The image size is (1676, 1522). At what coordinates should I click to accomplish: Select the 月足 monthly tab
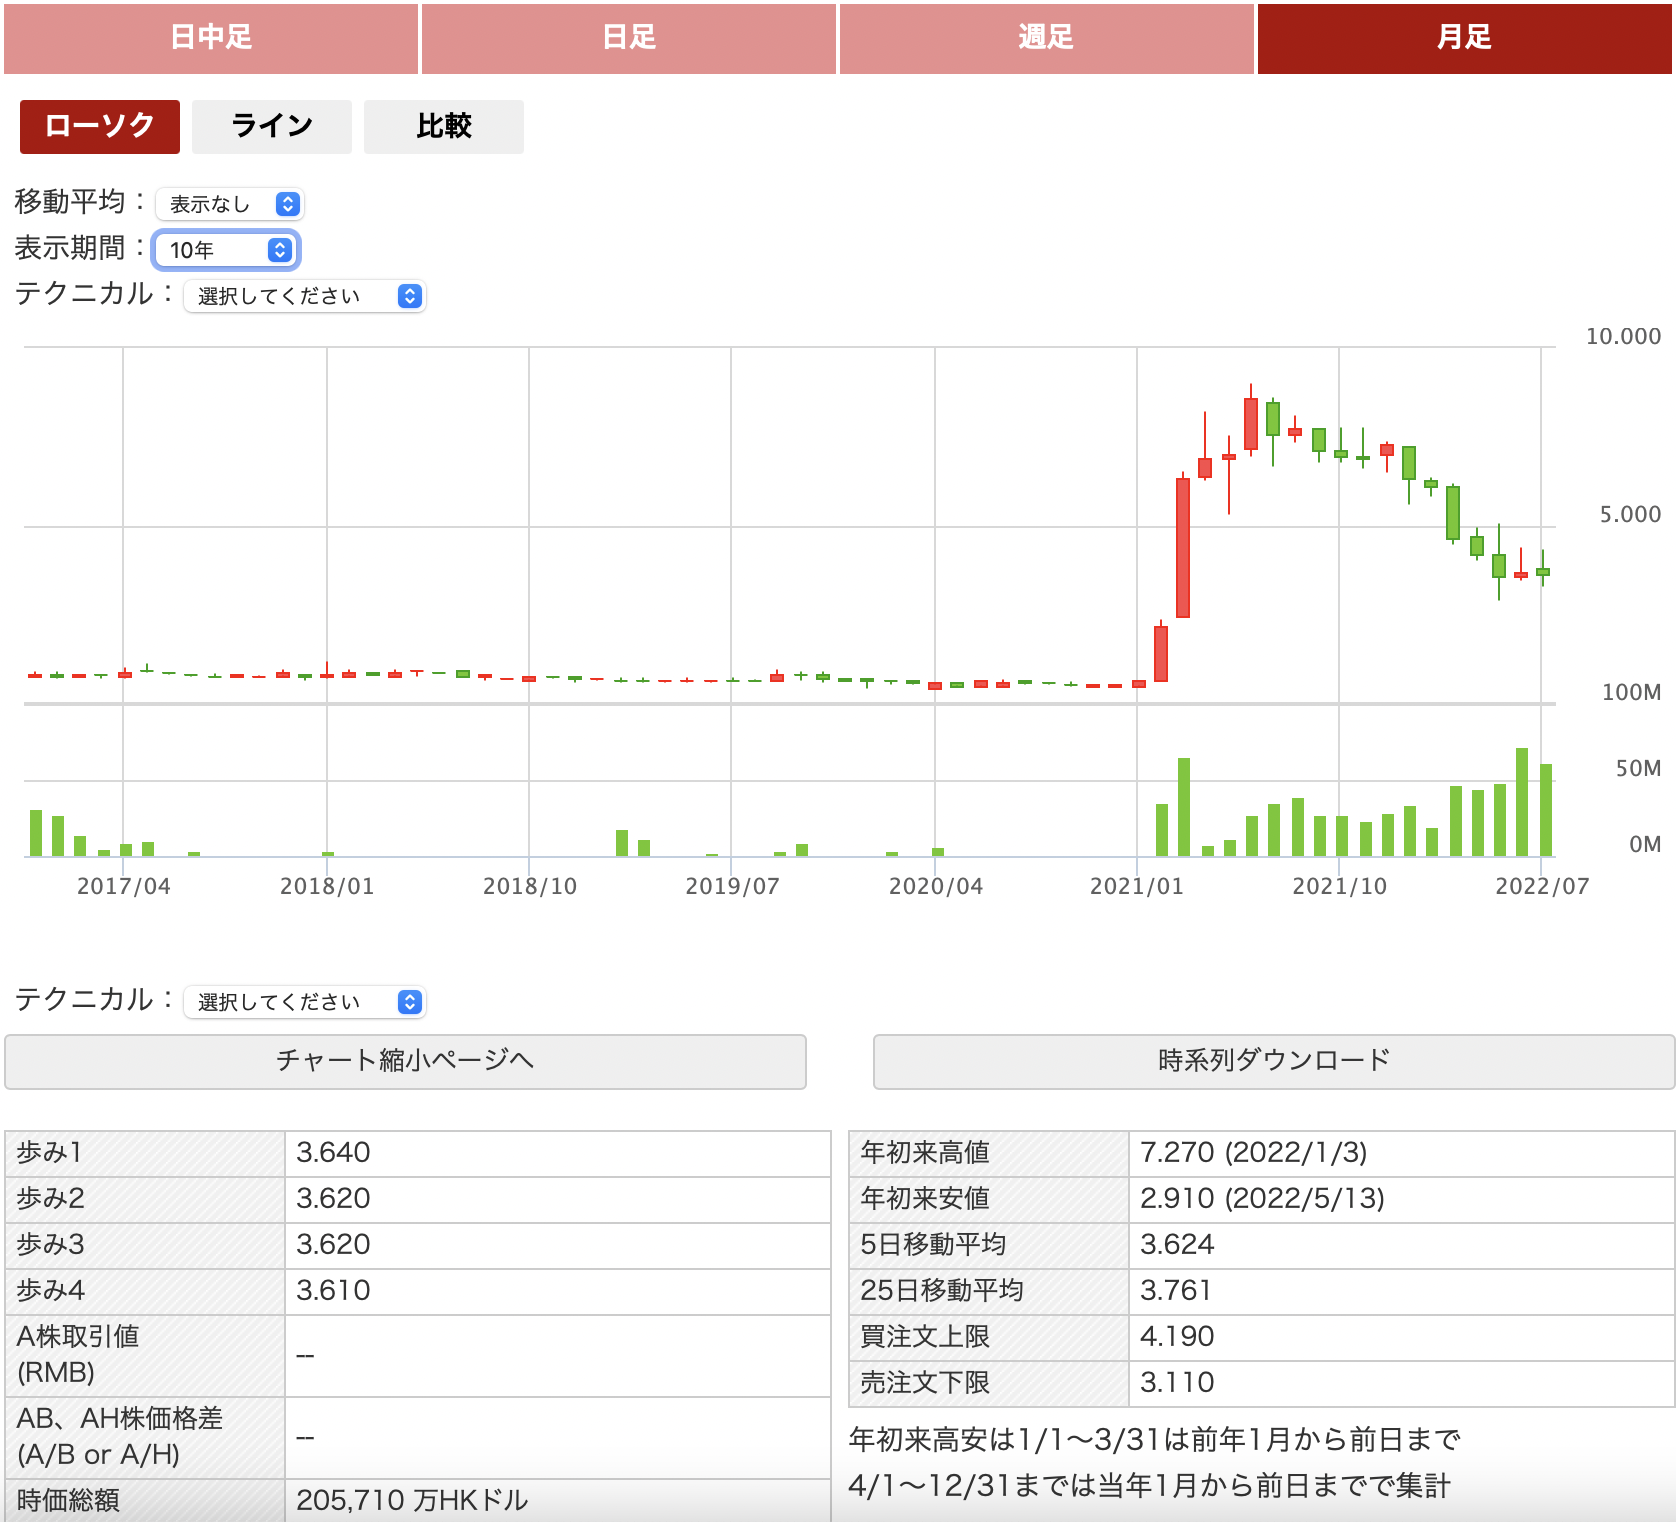[x=1465, y=38]
